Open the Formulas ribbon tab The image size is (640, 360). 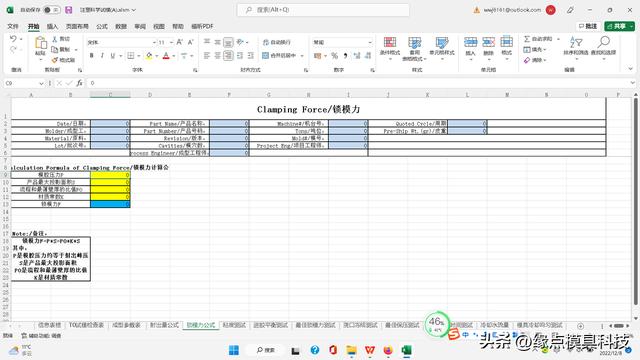point(102,26)
